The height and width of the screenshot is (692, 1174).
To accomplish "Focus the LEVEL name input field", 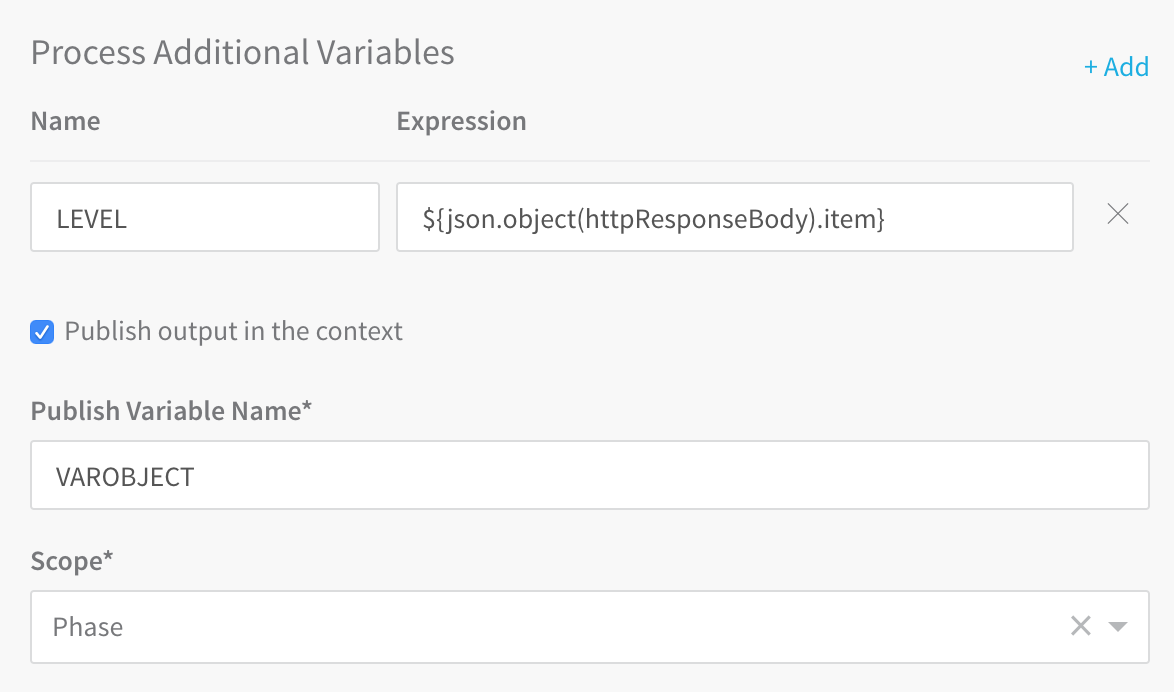I will 204,217.
